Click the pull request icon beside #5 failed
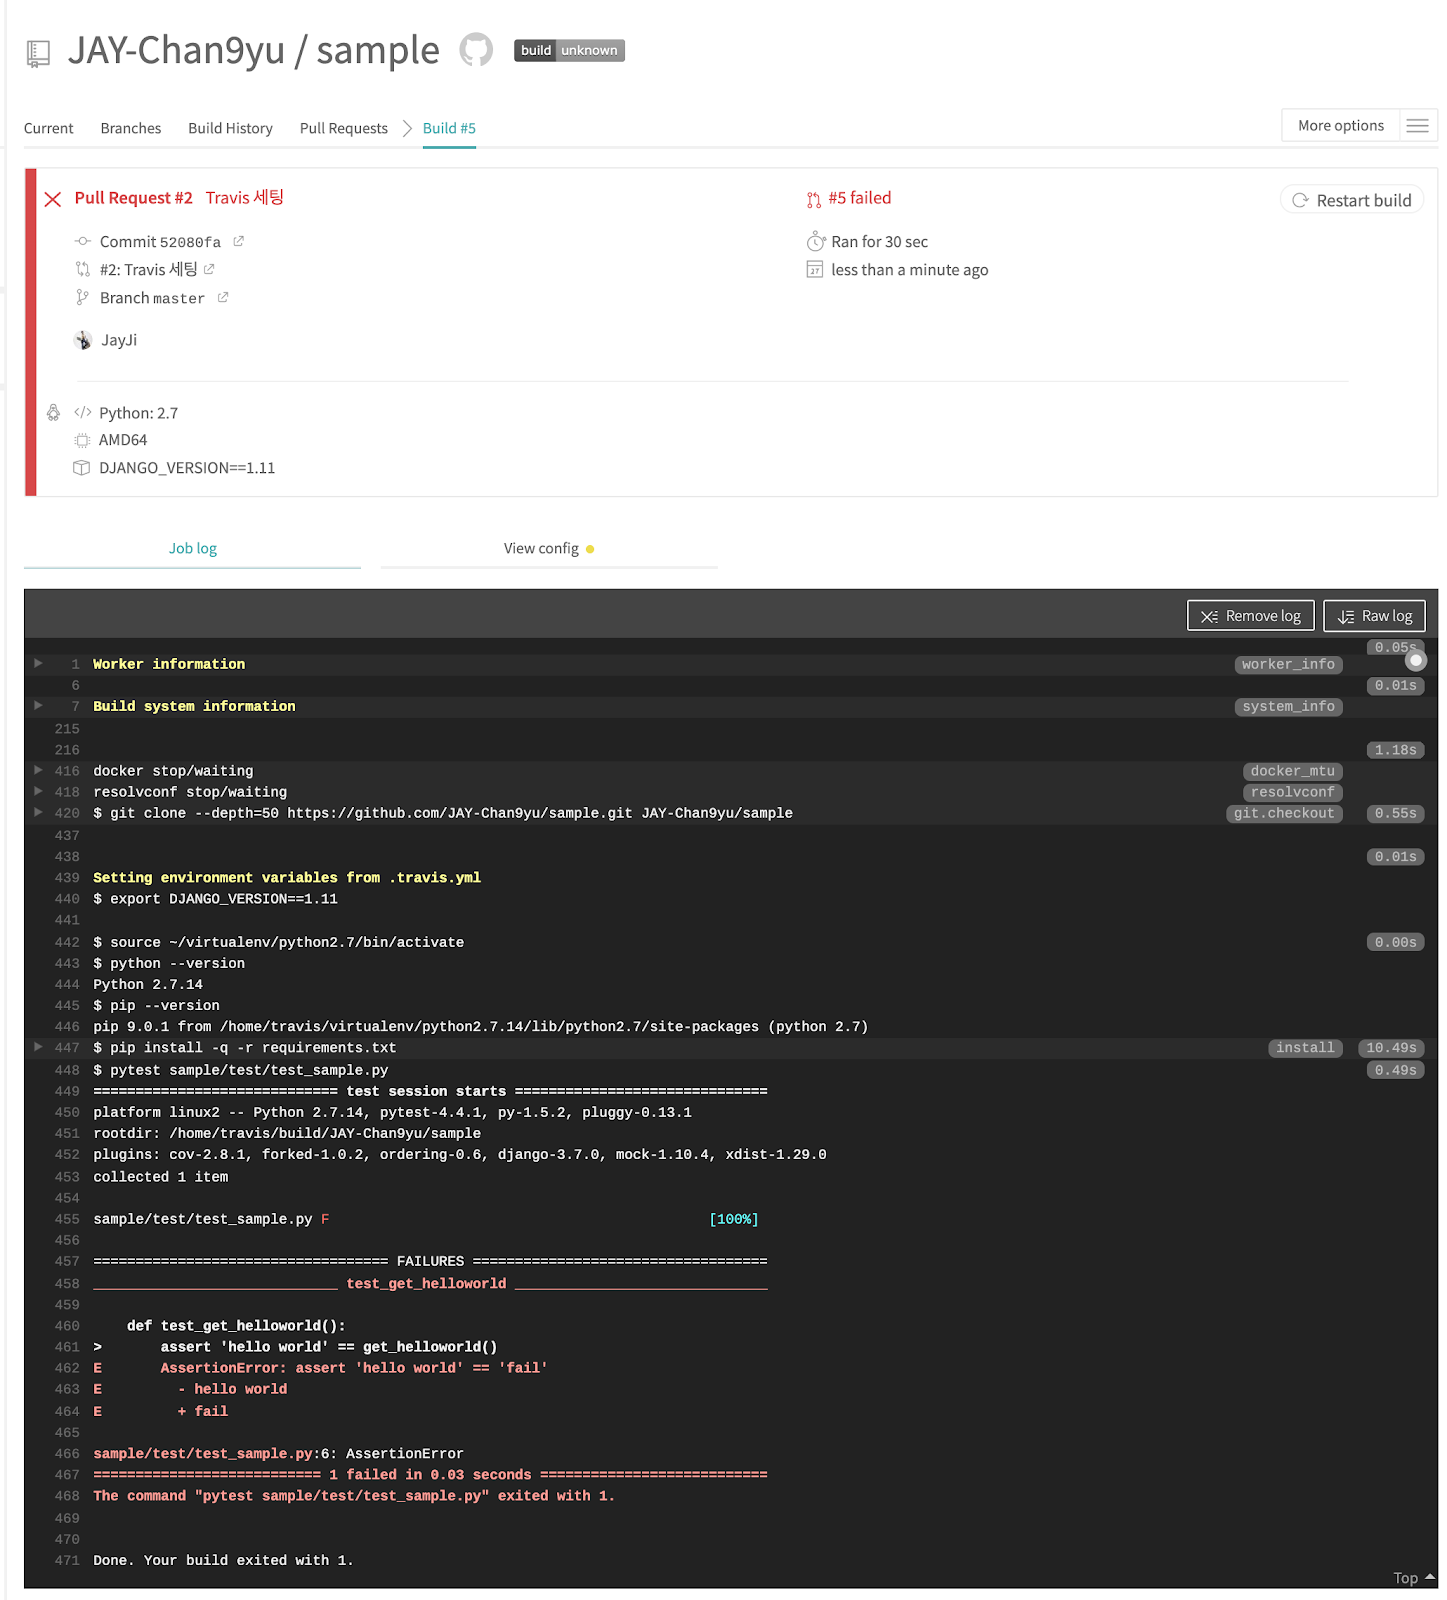 pyautogui.click(x=814, y=199)
